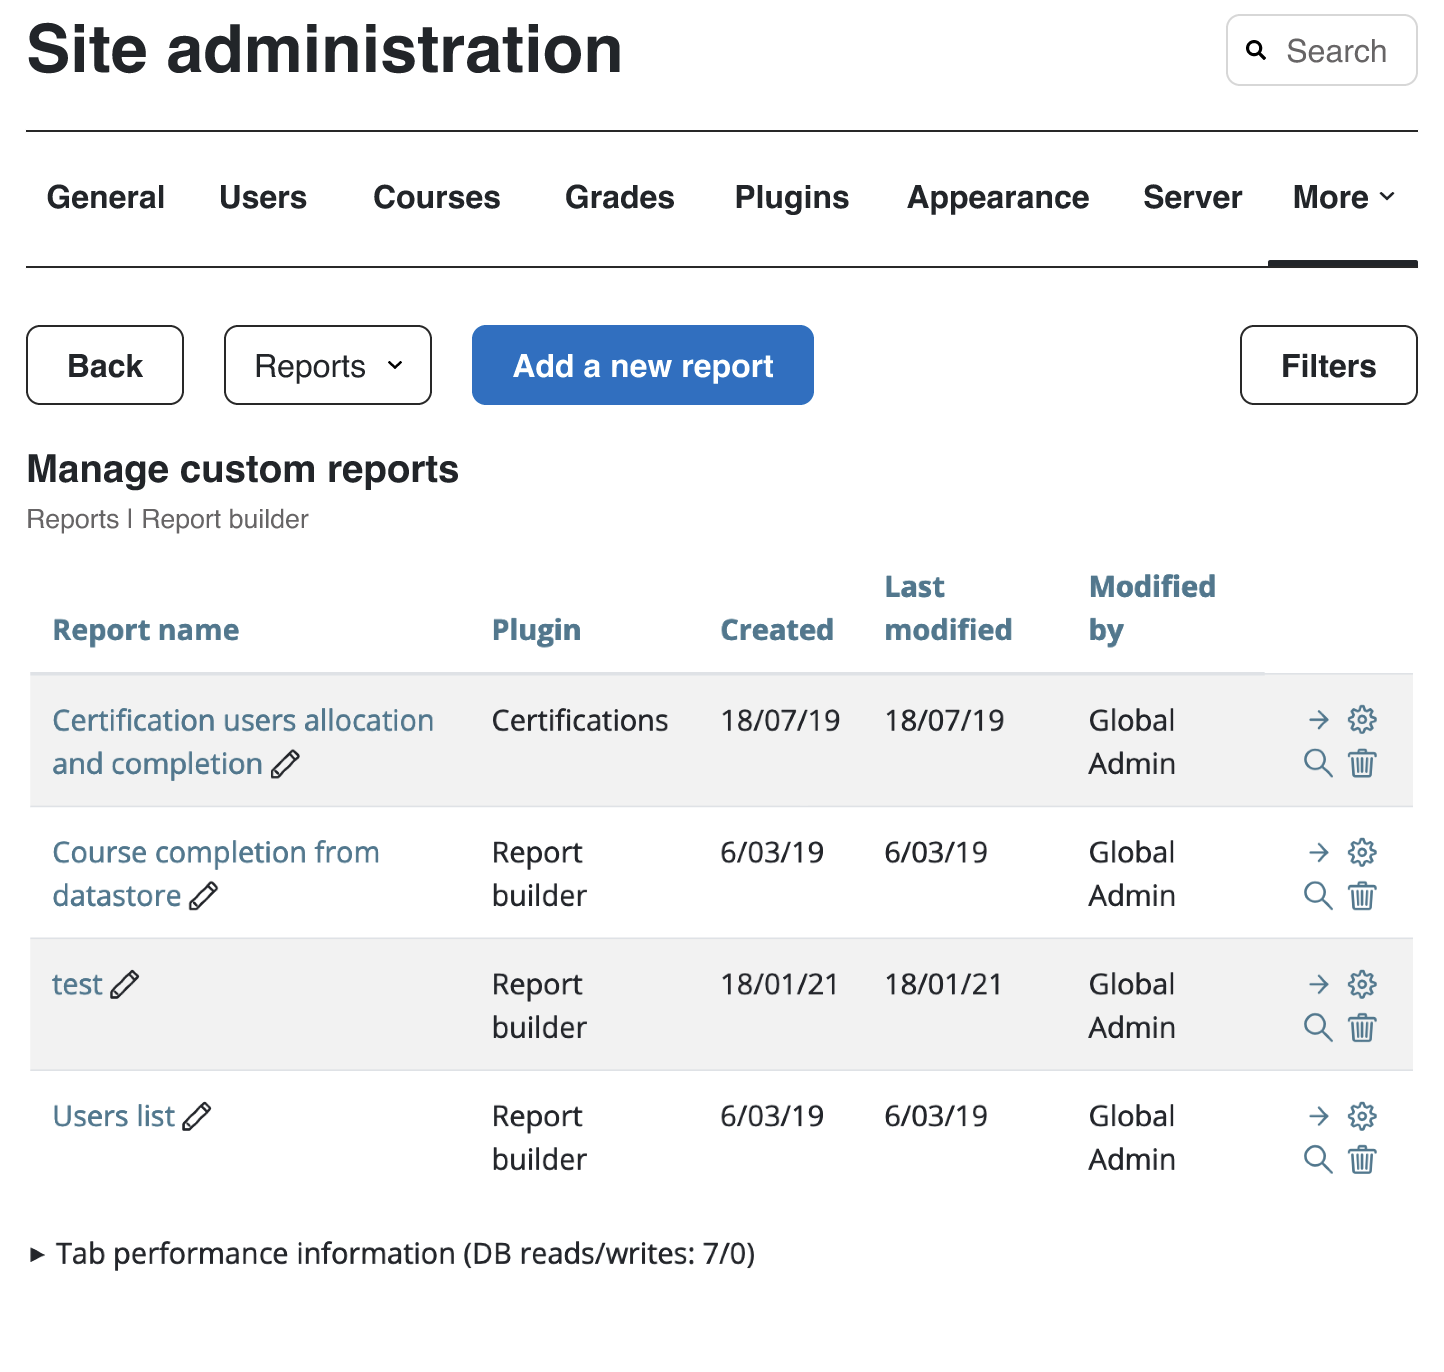Click the arrow icon in Certification users allocation row
1444x1372 pixels.
coord(1319,720)
